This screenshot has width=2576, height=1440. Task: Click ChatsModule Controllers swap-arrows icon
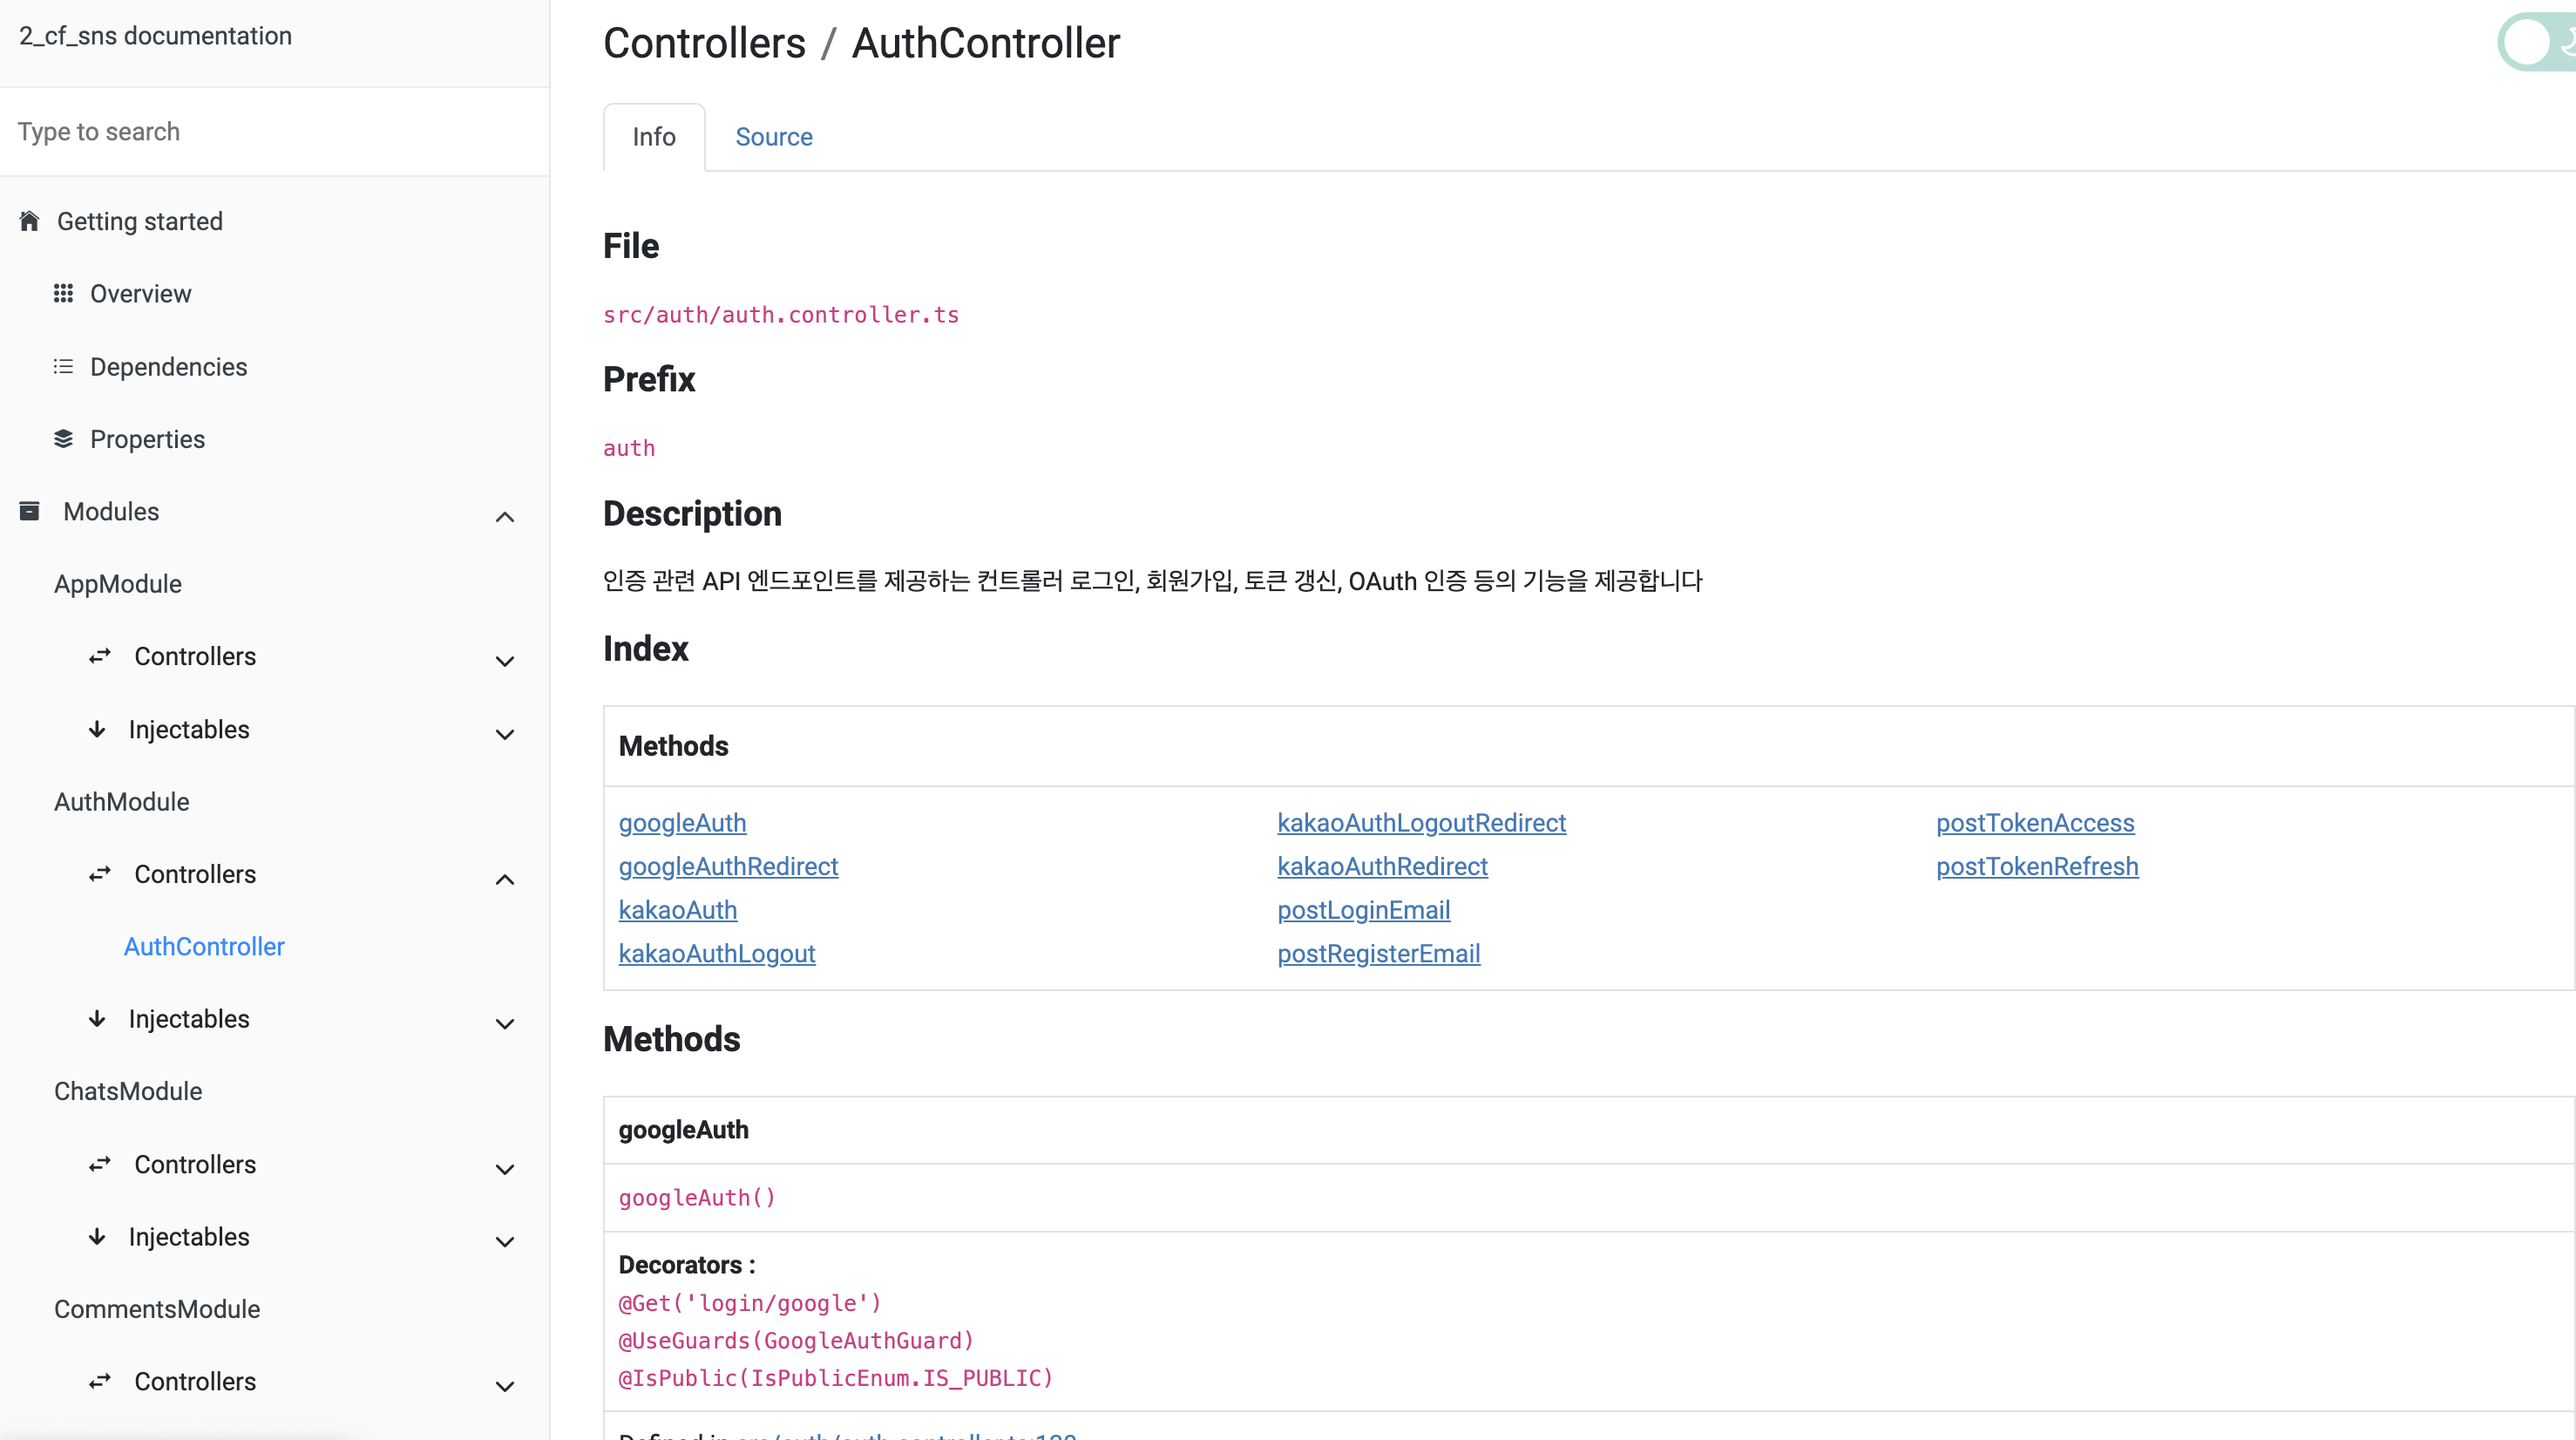(x=100, y=1164)
